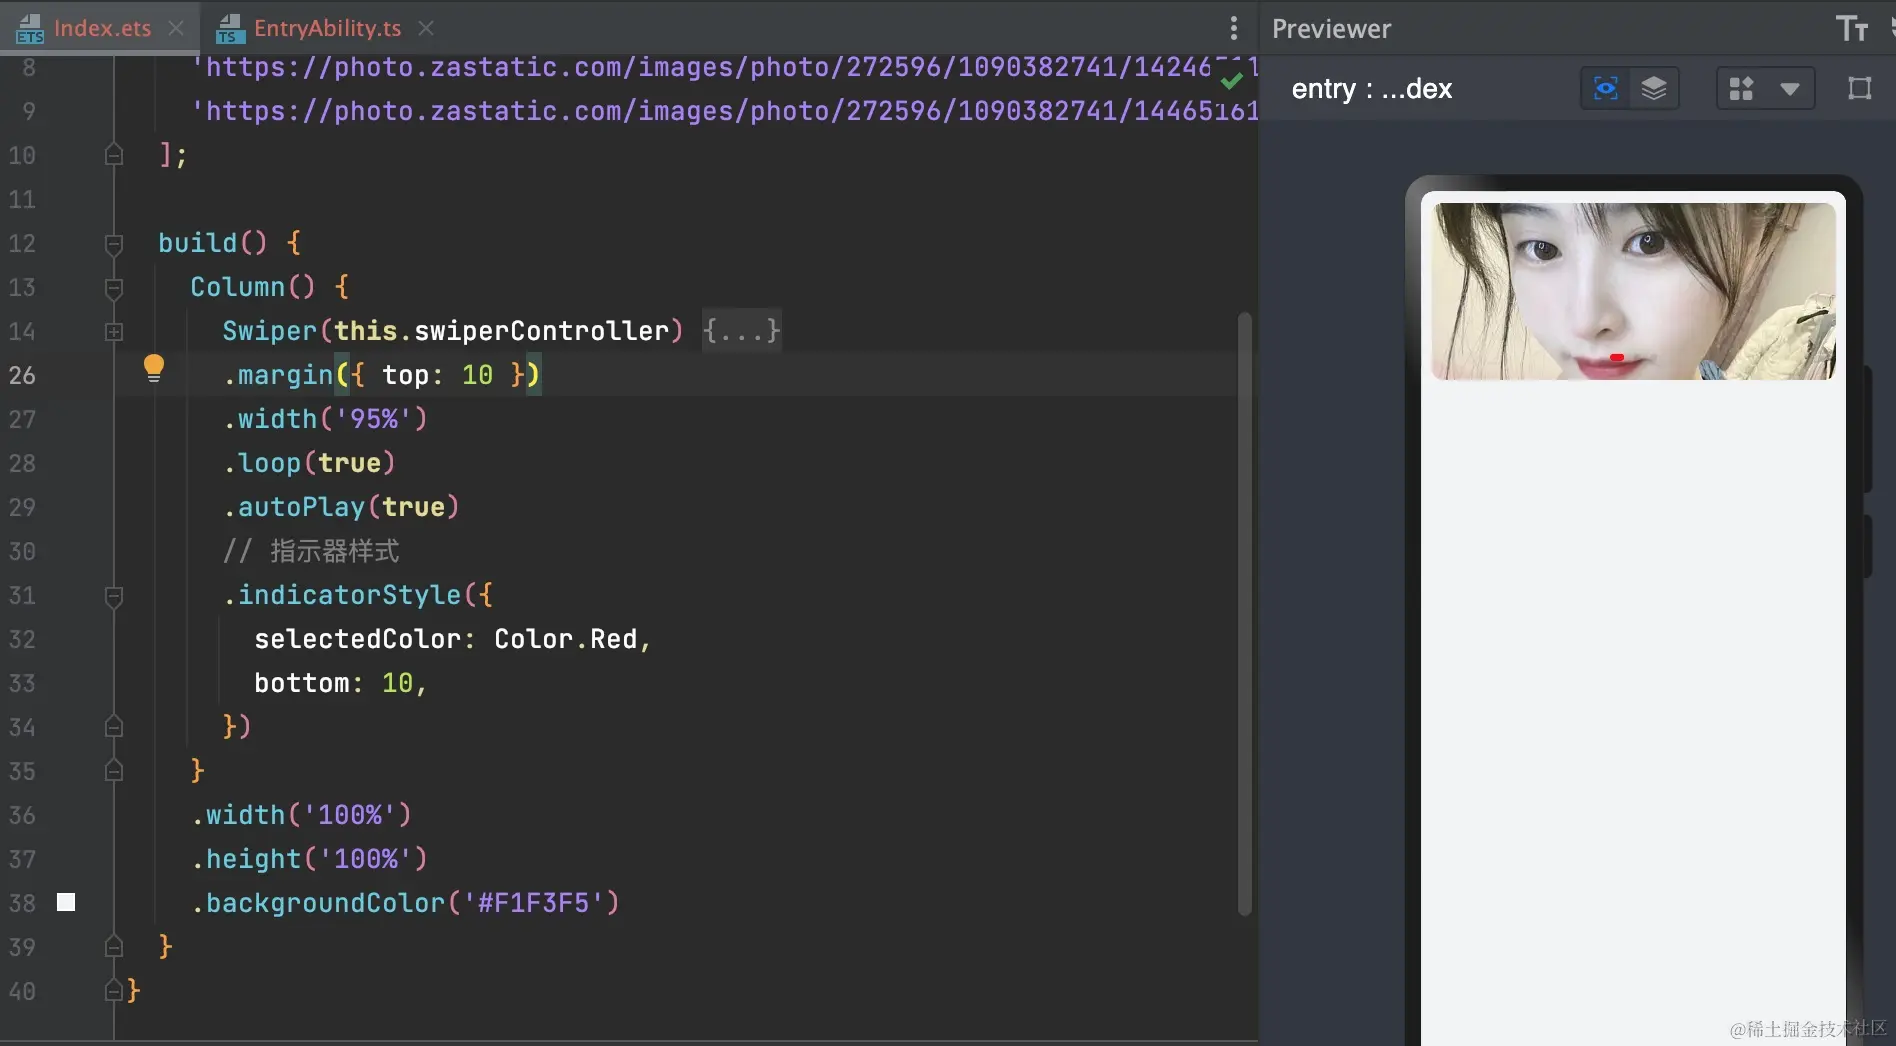
Task: Close the Index.ets tab
Action: click(x=176, y=28)
